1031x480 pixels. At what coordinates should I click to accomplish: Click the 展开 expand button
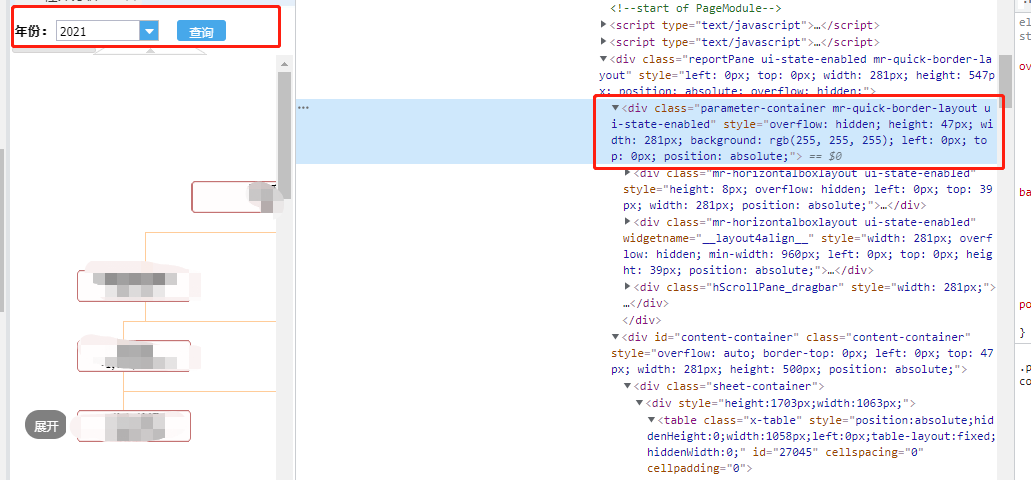[46, 426]
